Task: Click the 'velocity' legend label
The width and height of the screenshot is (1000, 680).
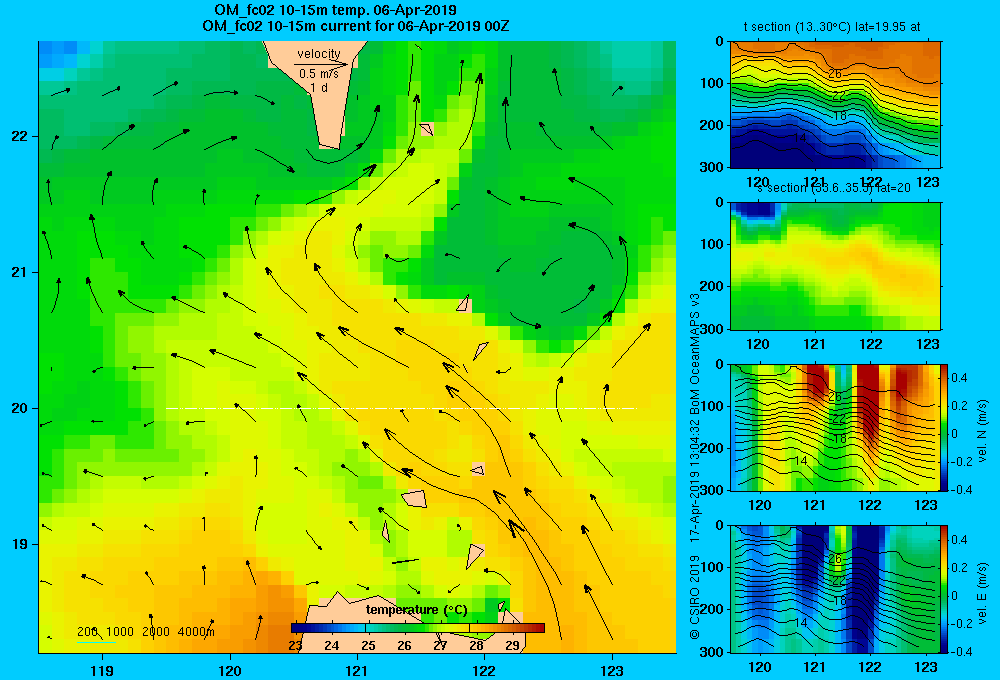Action: pyautogui.click(x=319, y=54)
